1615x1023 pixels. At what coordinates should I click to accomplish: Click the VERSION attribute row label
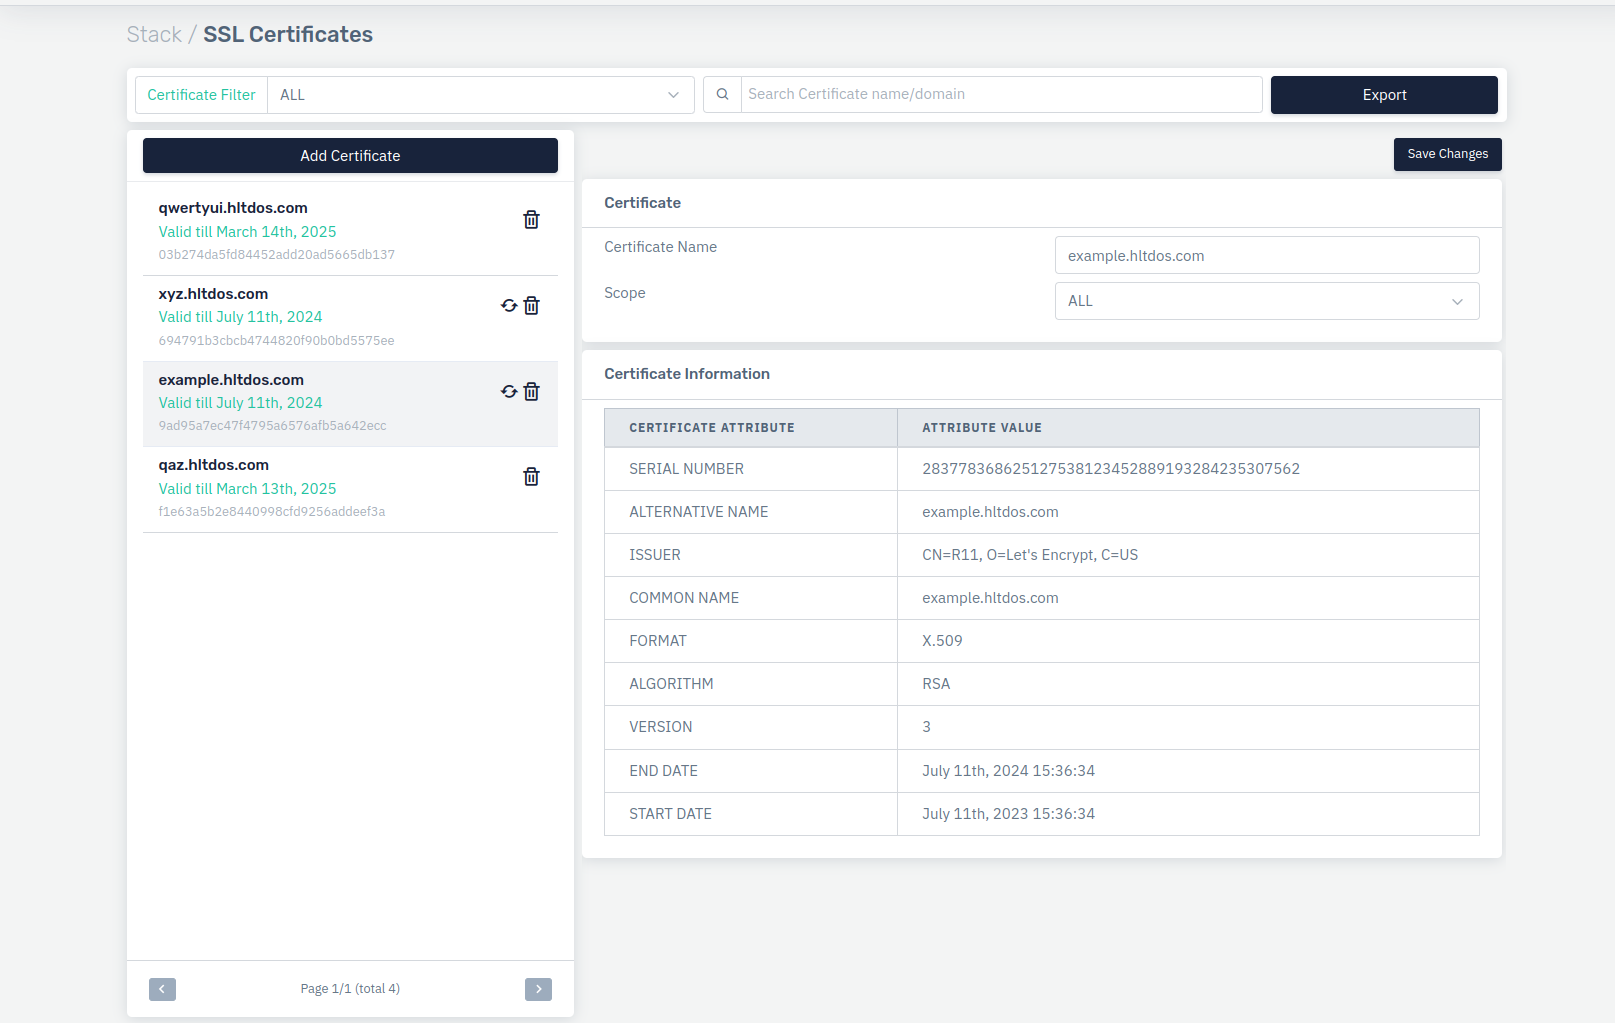click(660, 727)
